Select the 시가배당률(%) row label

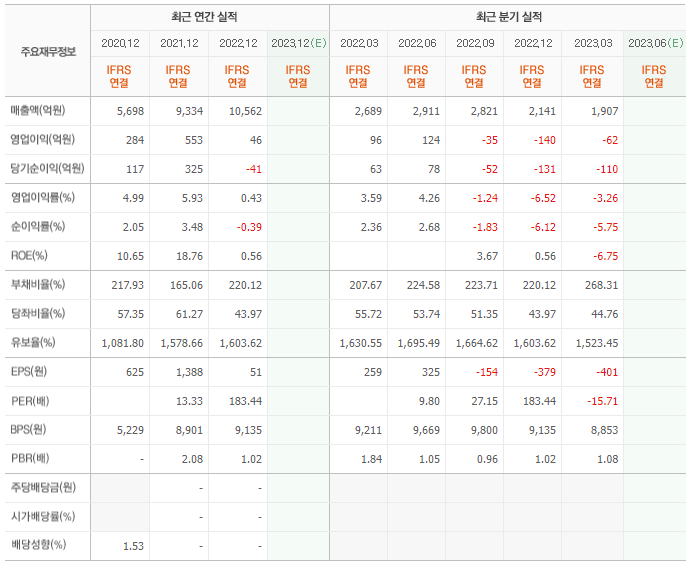[x=43, y=516]
